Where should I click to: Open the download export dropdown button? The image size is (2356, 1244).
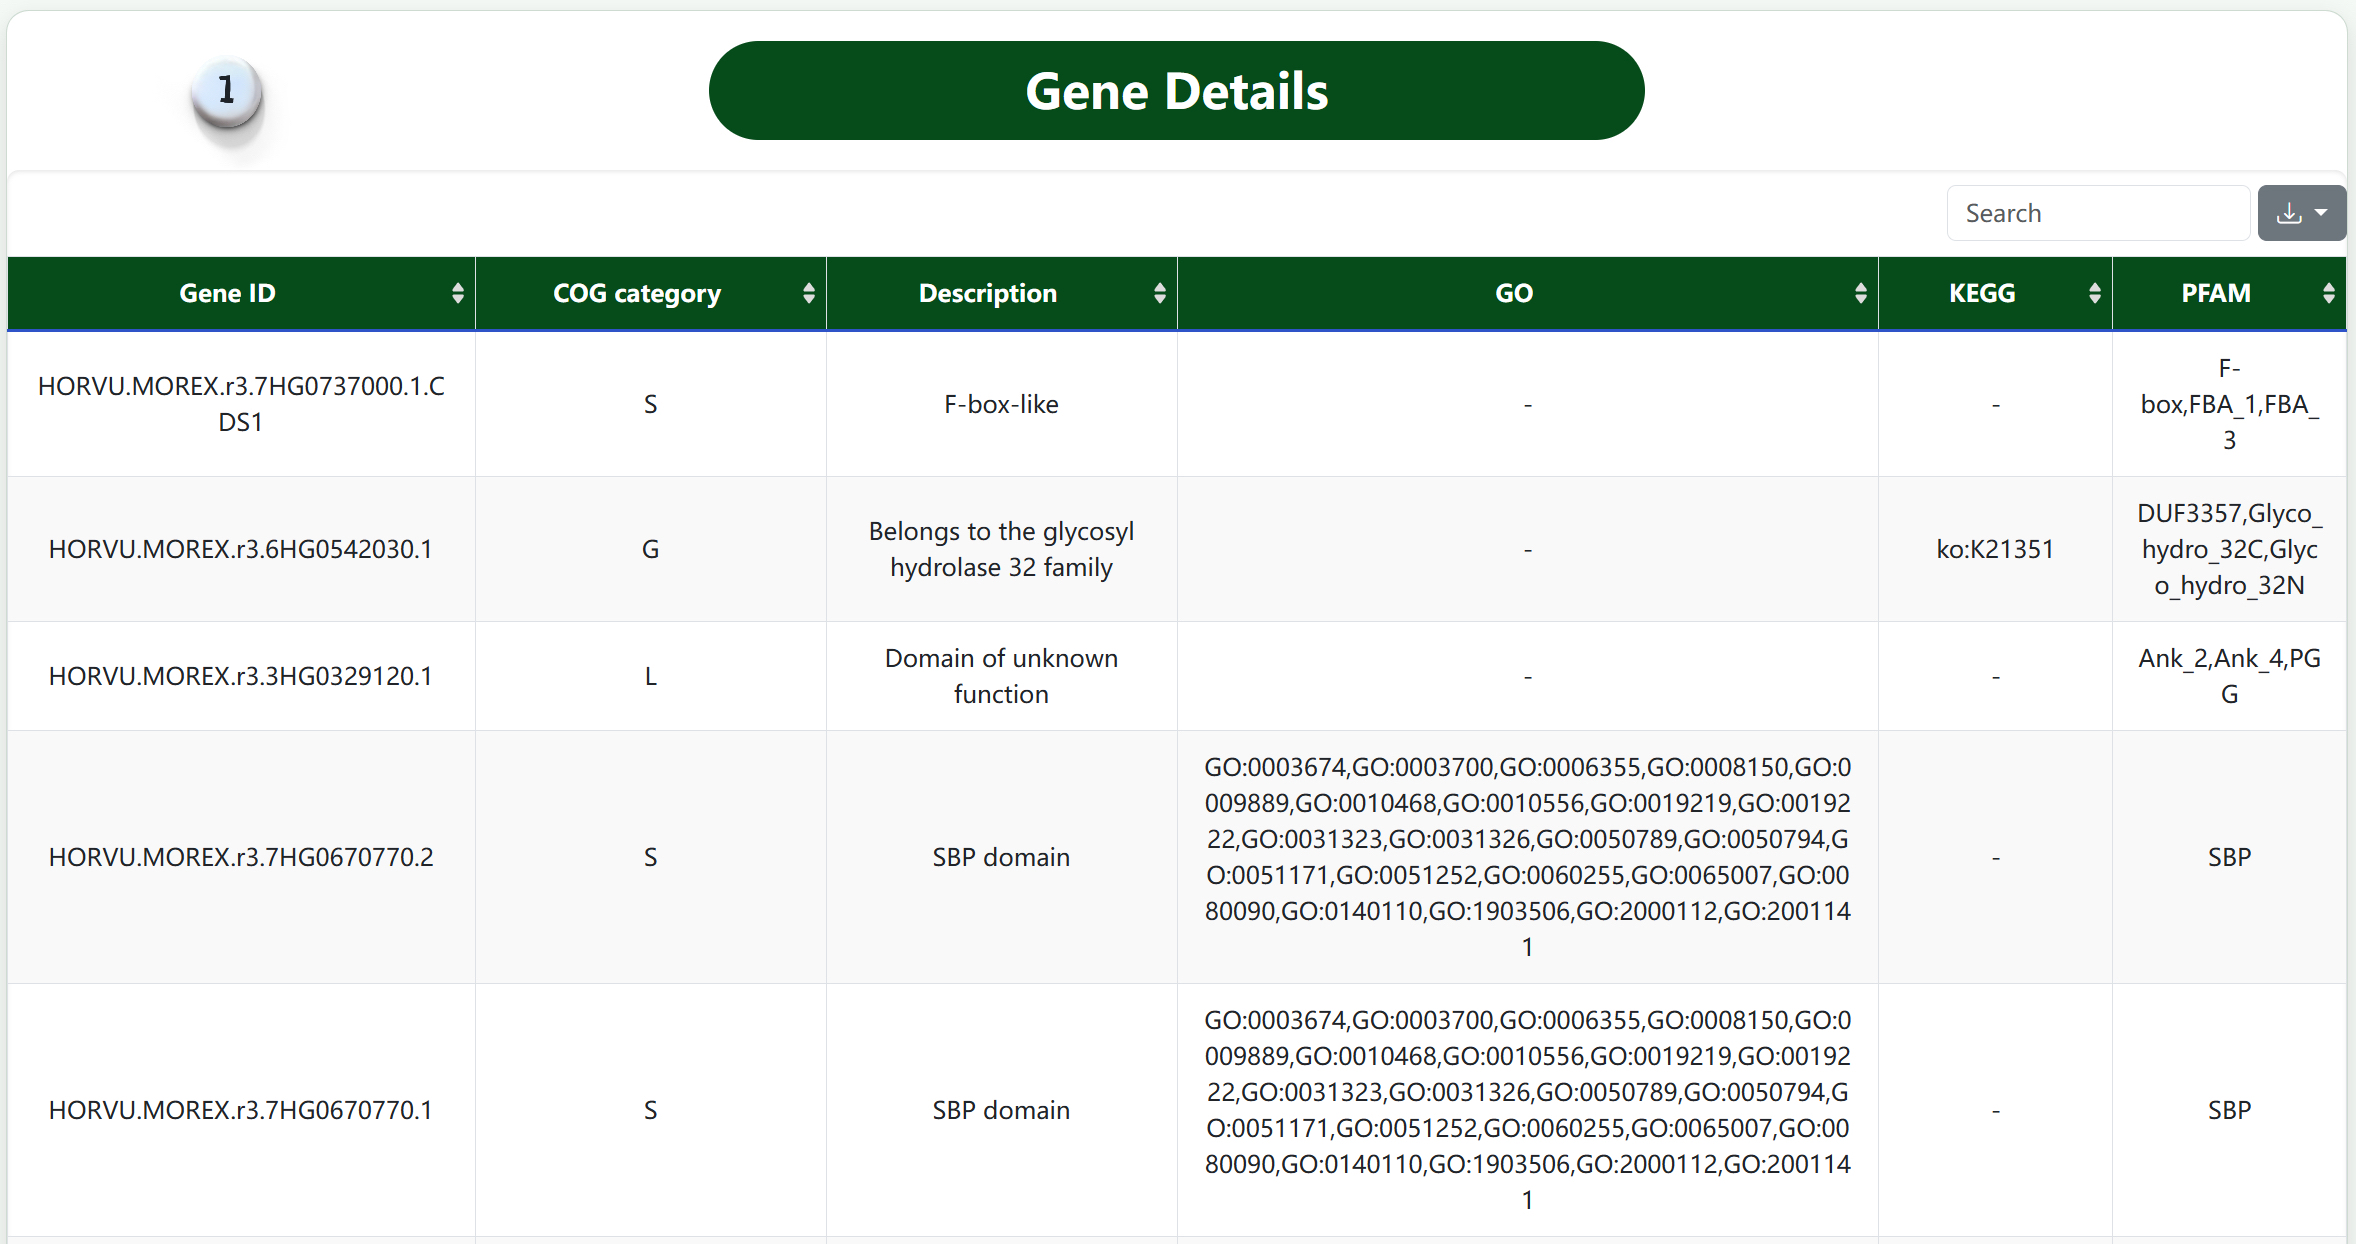(x=2301, y=213)
